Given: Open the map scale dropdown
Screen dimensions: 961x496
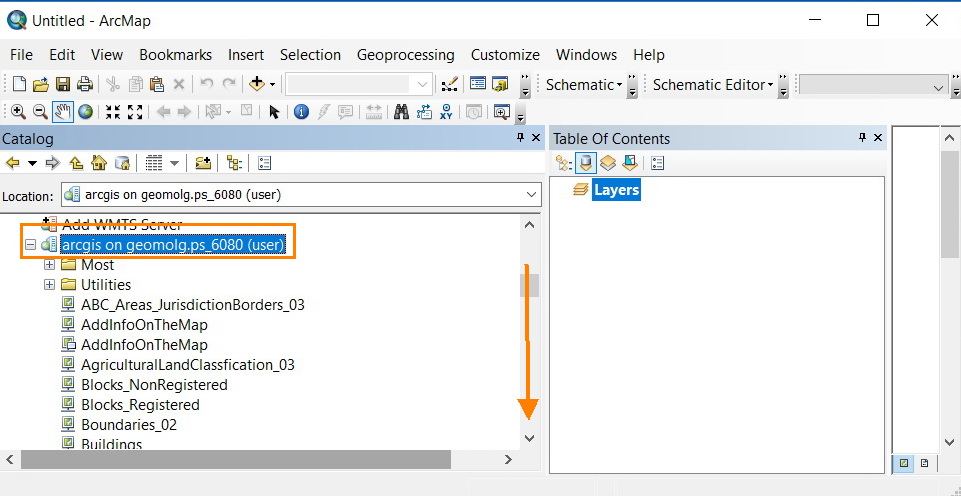Looking at the screenshot, I should click(x=423, y=84).
